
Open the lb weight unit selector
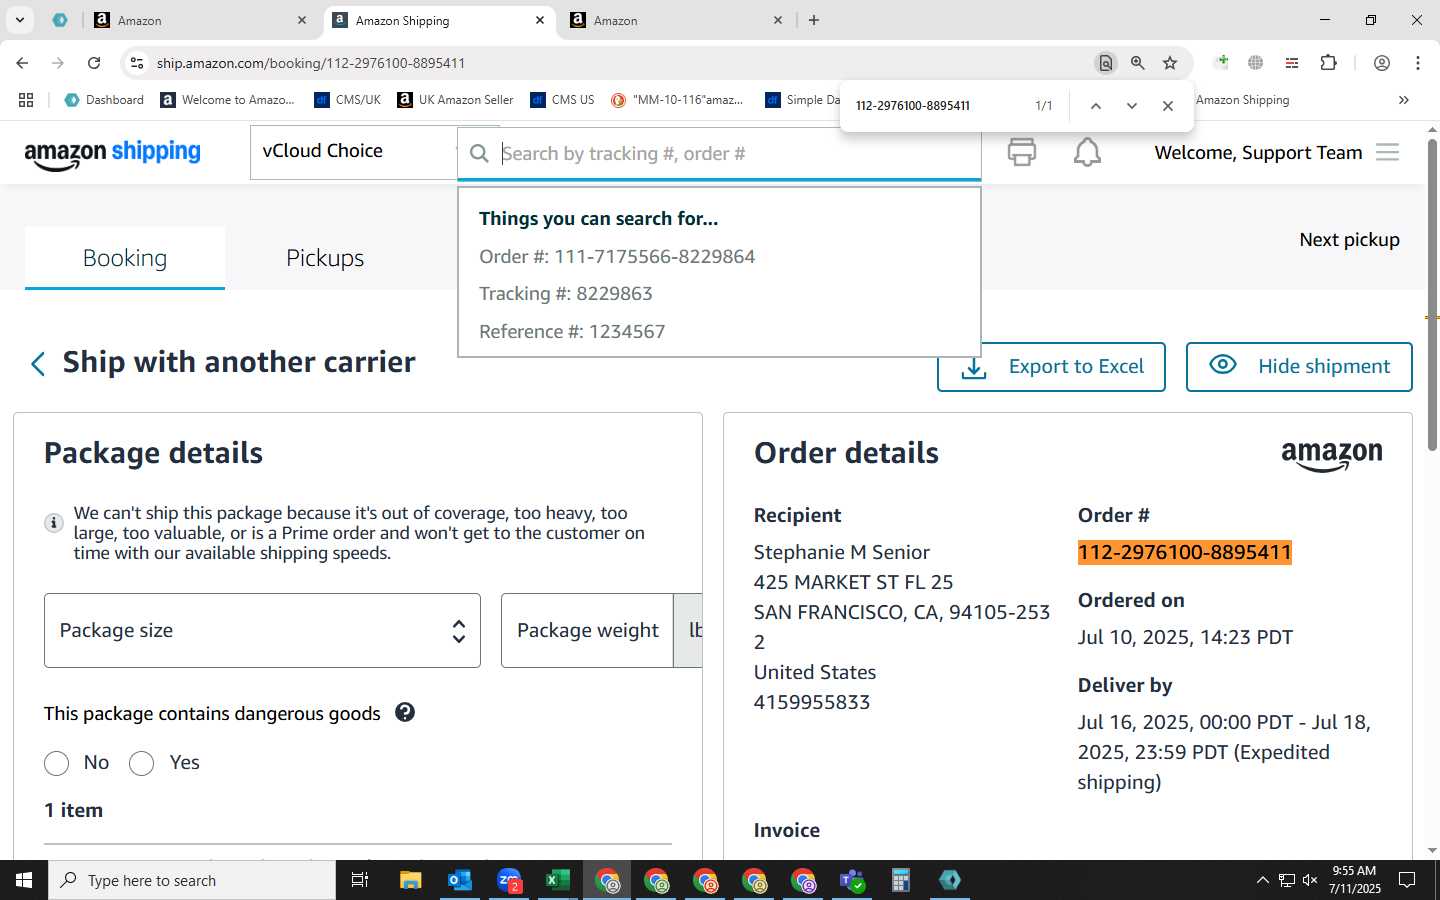(x=689, y=631)
